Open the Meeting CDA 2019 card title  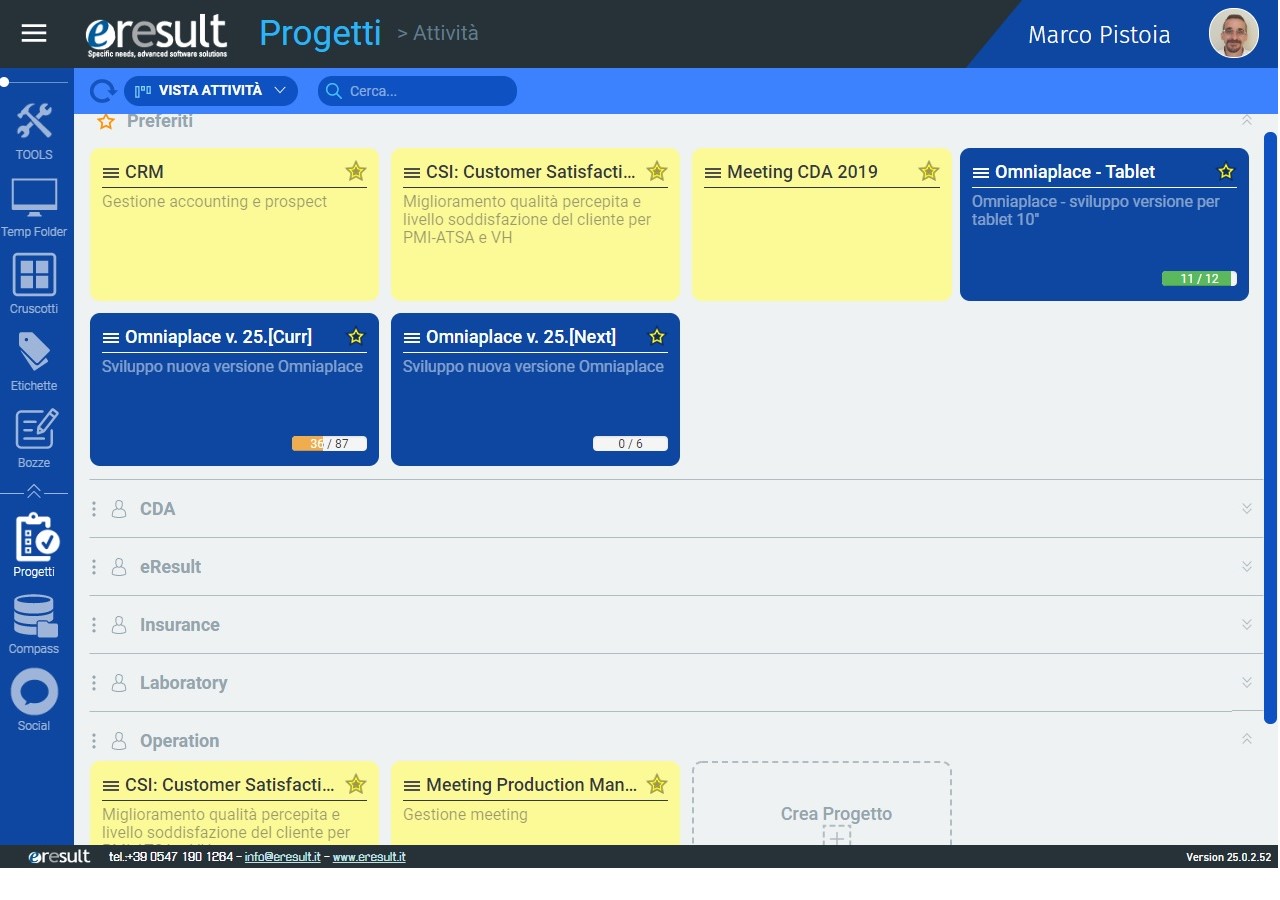pyautogui.click(x=802, y=172)
